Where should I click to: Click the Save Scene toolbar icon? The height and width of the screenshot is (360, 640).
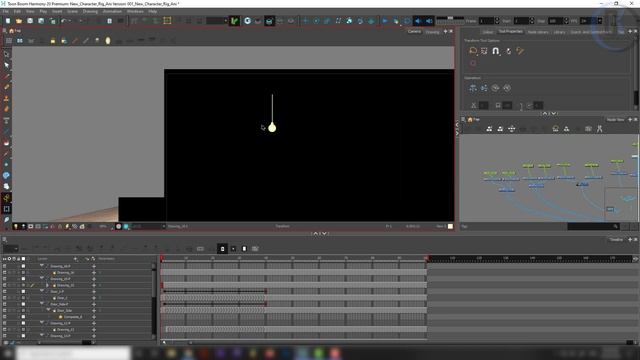pos(30,21)
